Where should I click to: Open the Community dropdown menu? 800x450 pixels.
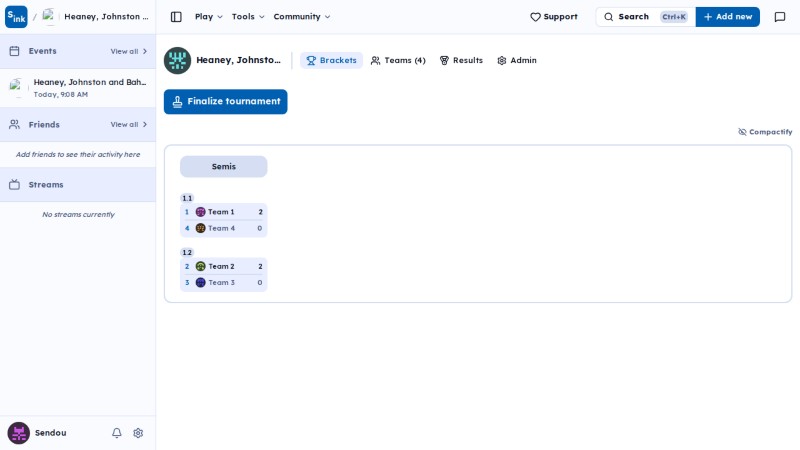[x=302, y=17]
